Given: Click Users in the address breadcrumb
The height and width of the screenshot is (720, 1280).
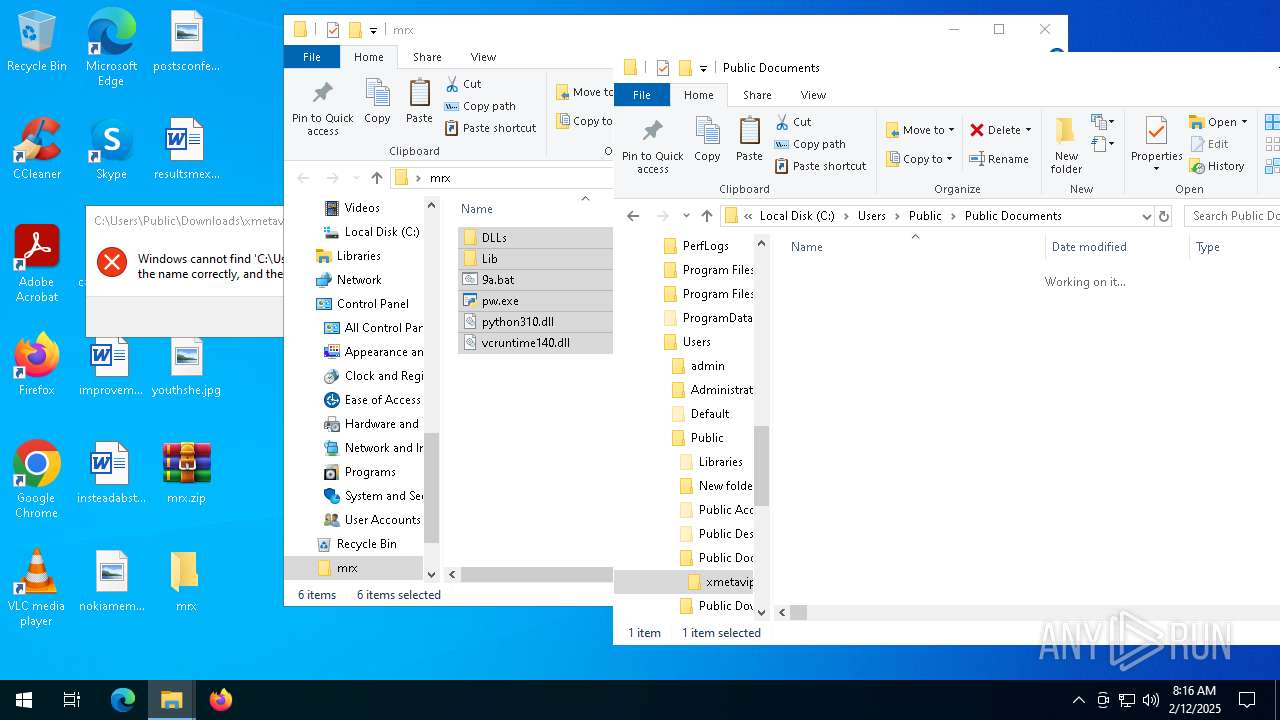Looking at the screenshot, I should (871, 216).
